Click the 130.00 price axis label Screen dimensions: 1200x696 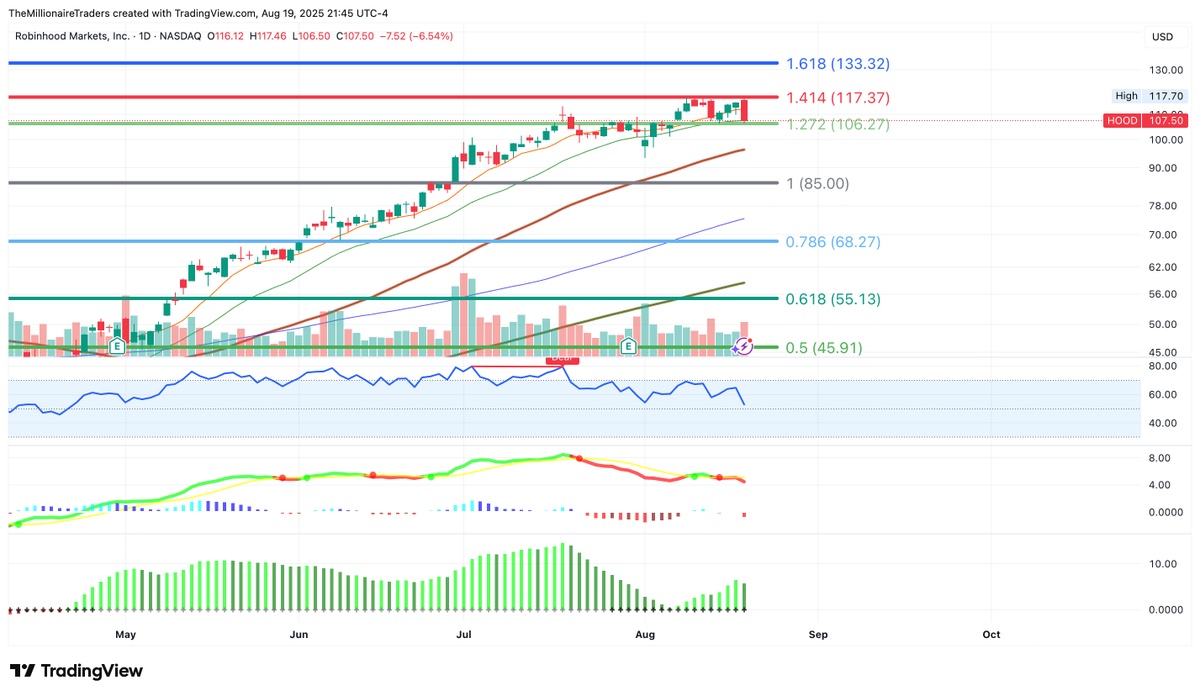(1165, 70)
